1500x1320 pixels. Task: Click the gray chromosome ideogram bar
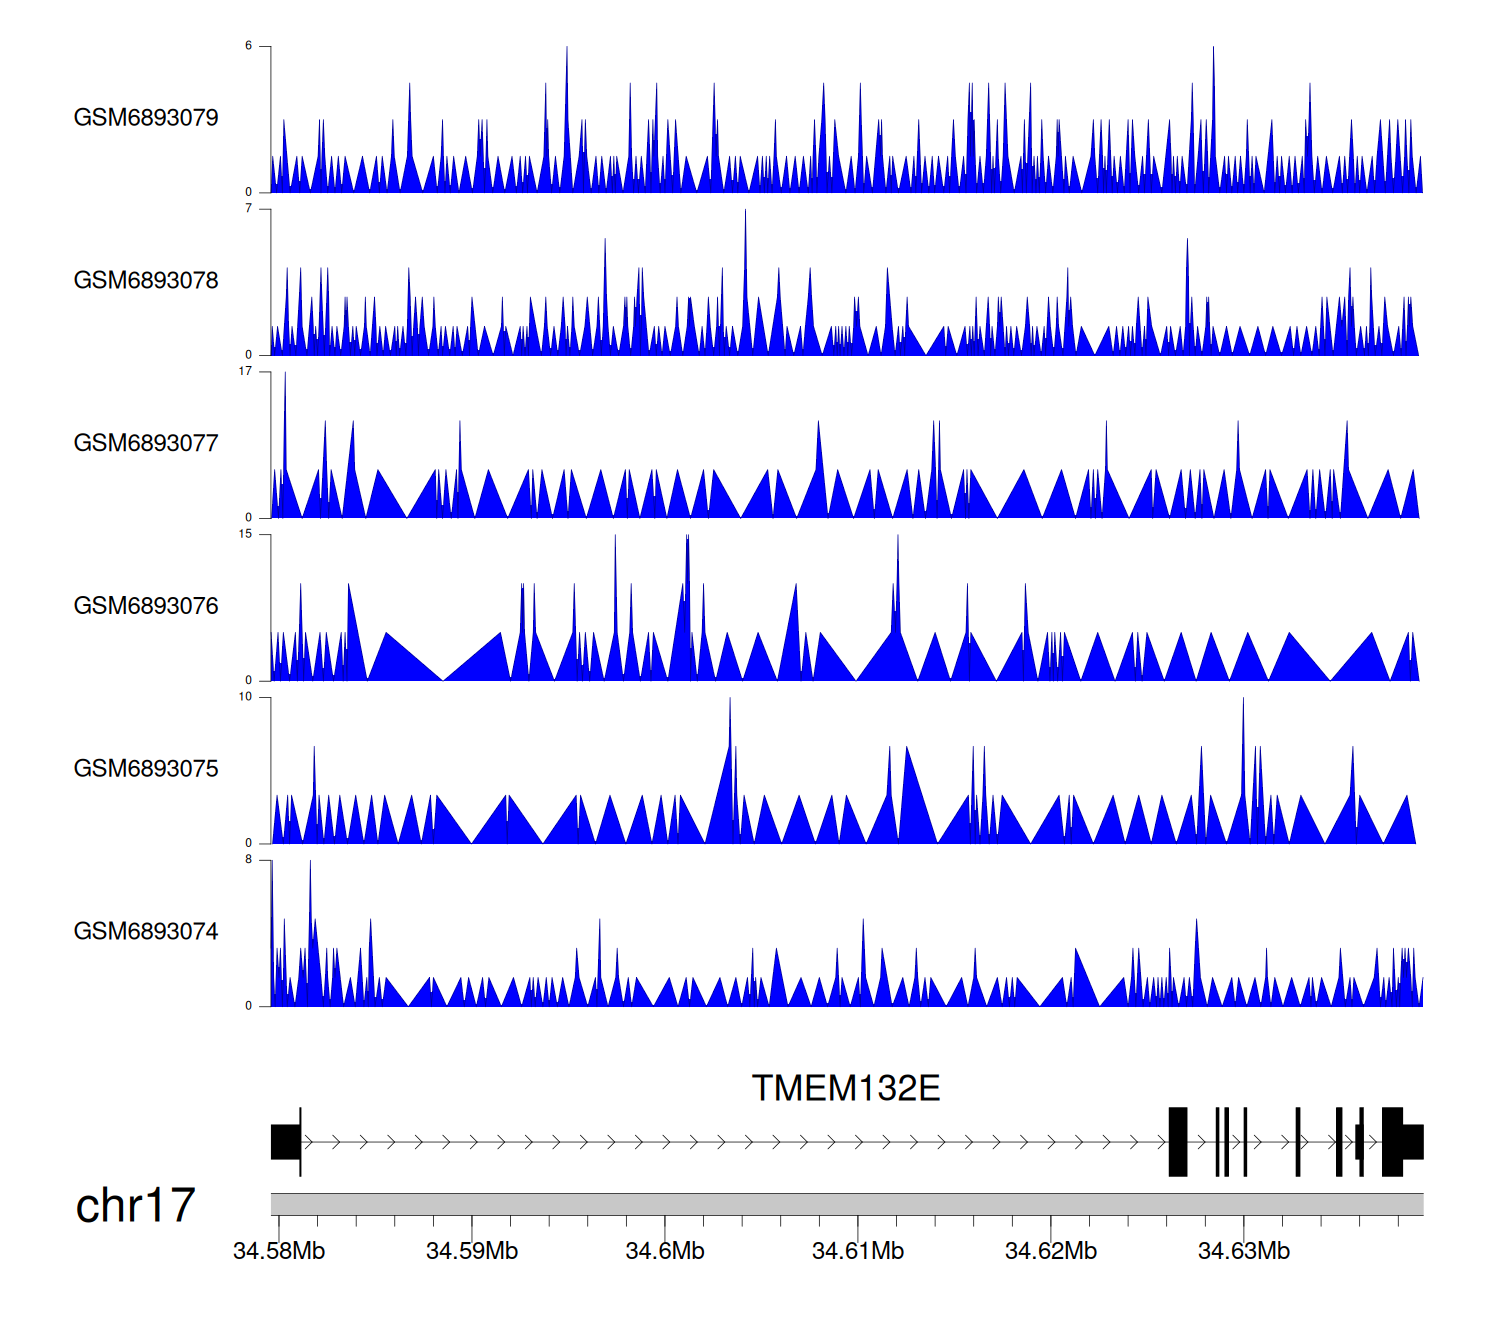846,1204
